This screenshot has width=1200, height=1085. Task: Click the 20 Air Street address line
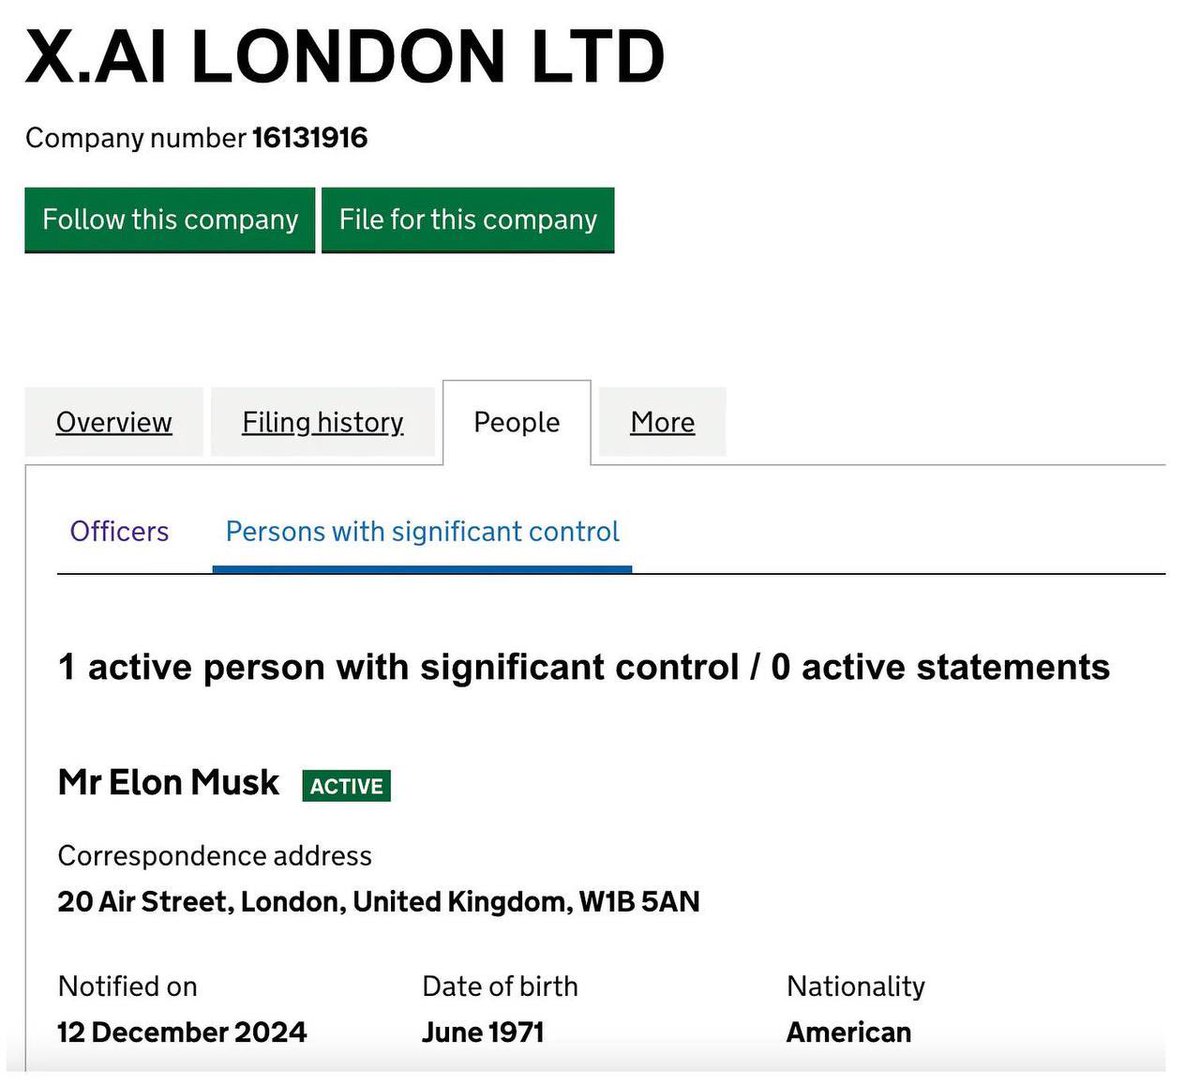[x=378, y=902]
